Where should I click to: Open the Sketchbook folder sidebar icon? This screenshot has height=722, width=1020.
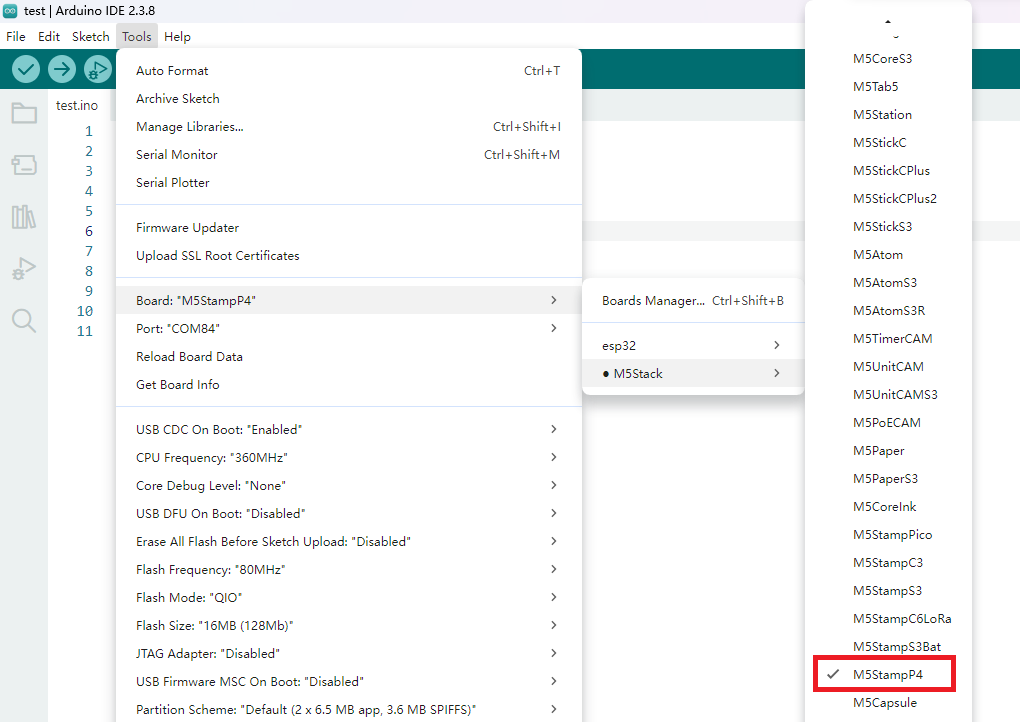pos(24,113)
